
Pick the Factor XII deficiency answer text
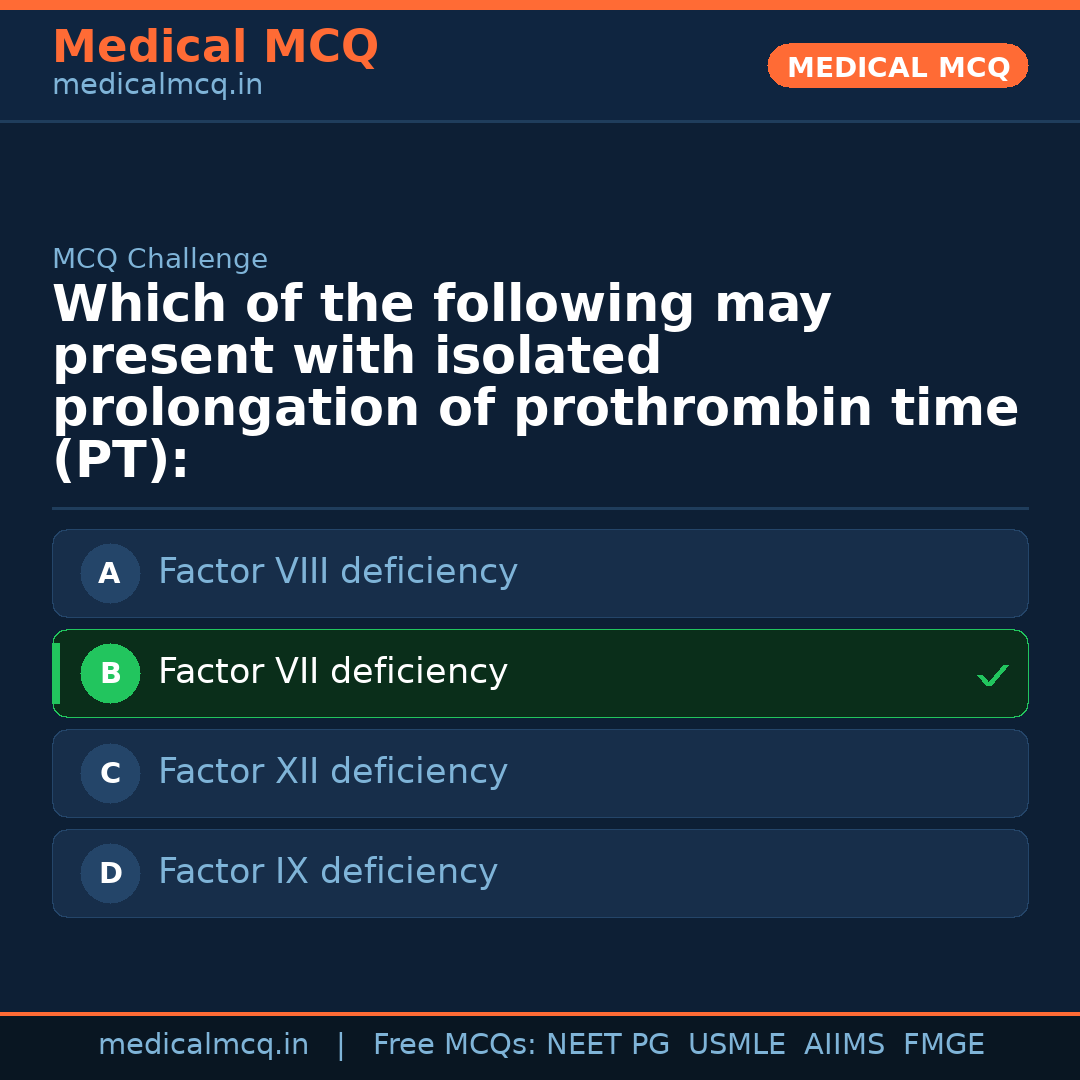(332, 772)
